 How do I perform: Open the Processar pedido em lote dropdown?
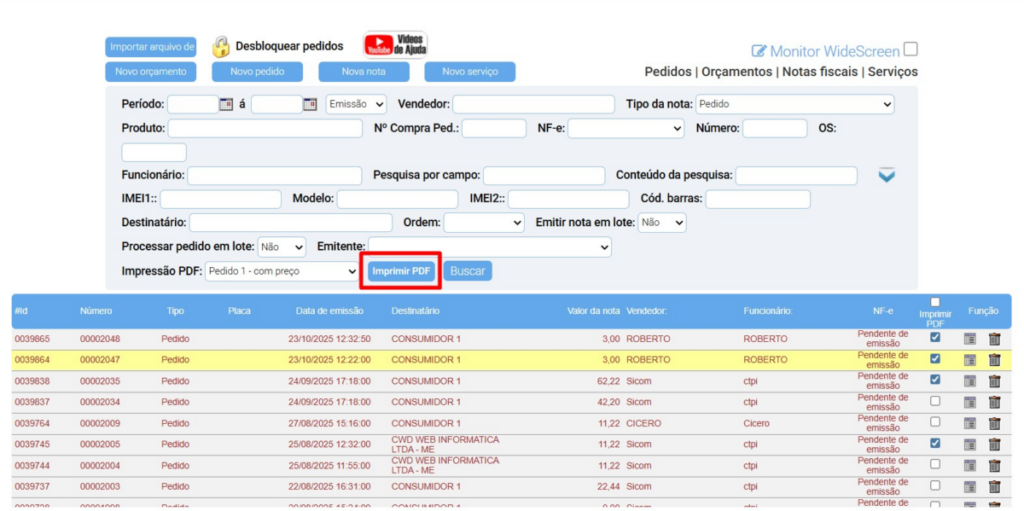[282, 247]
